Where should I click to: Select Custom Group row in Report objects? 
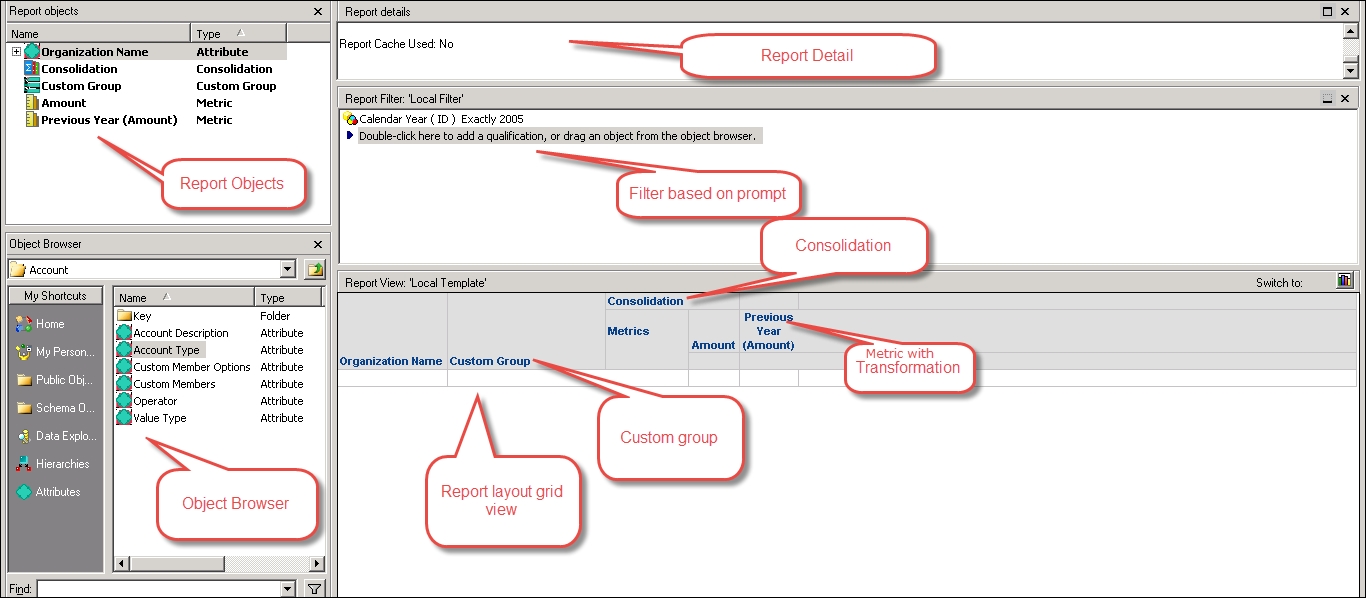coord(155,86)
